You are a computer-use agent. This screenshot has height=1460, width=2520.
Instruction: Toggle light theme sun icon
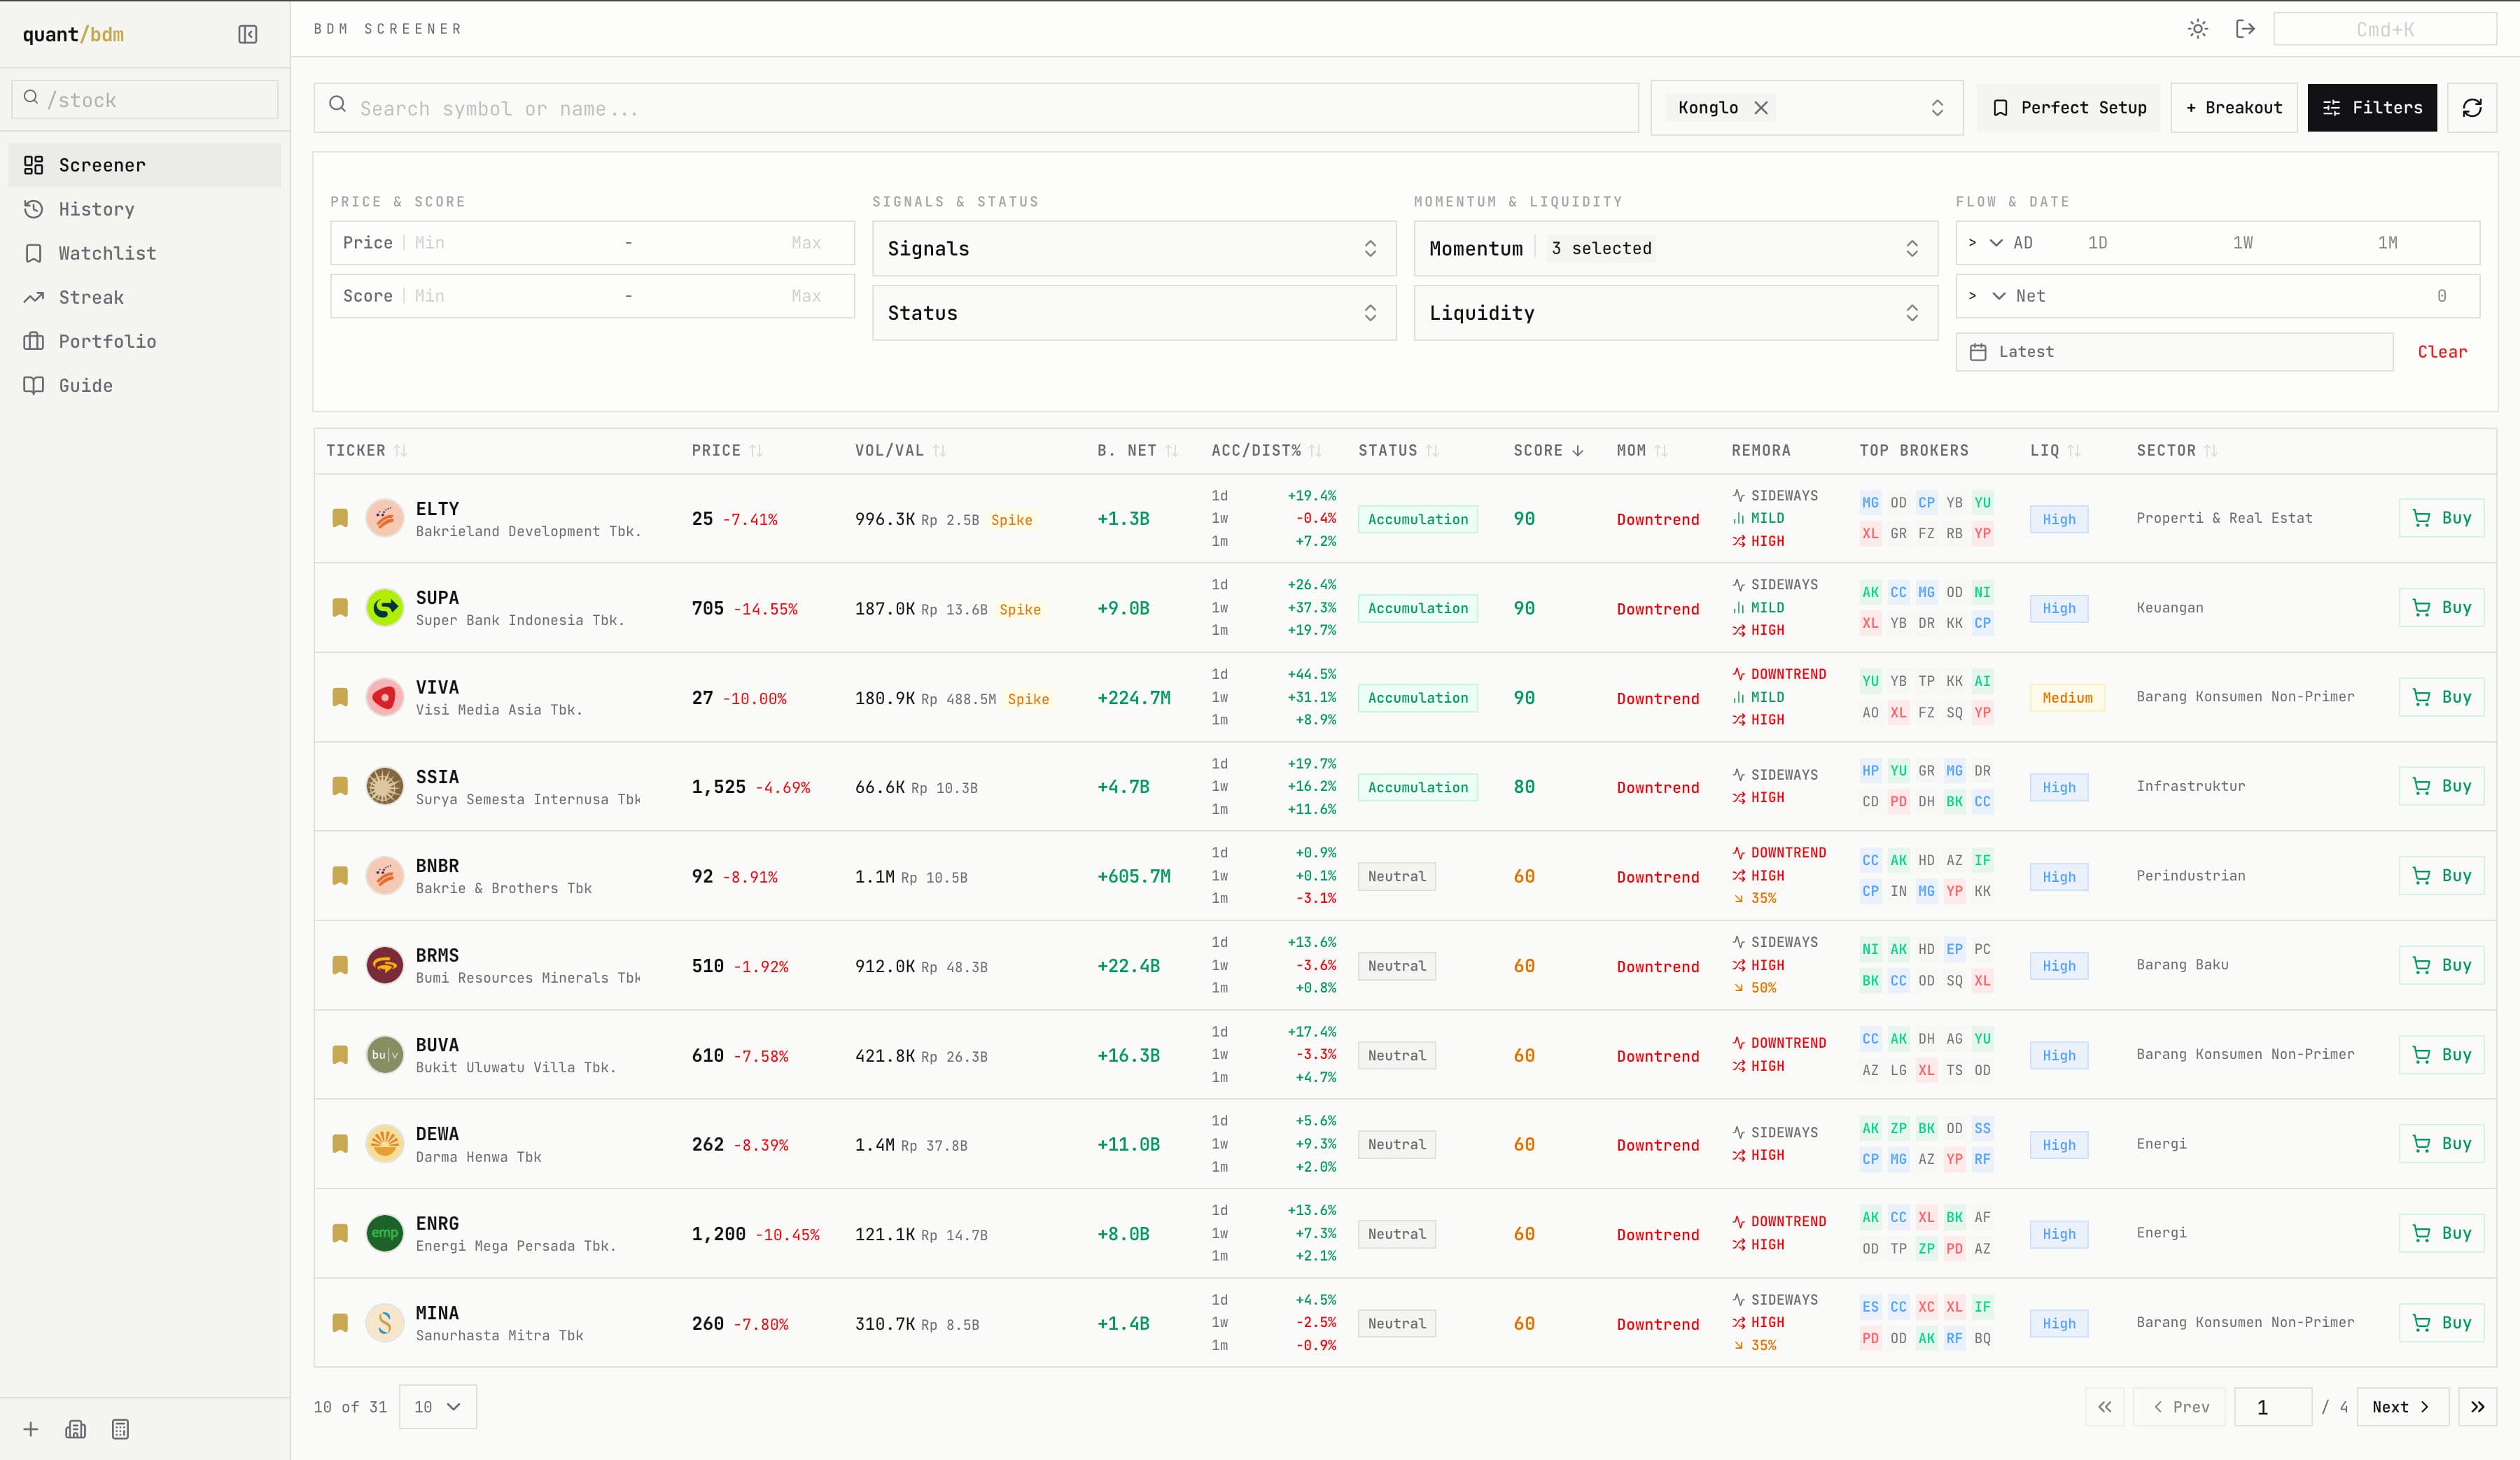[2197, 29]
